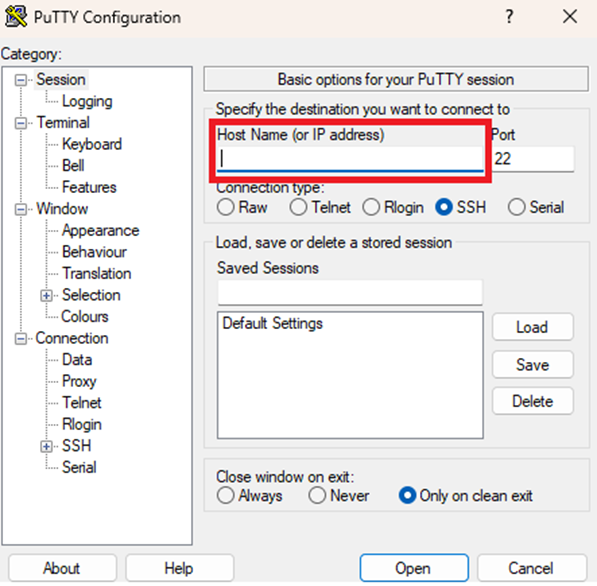
Task: Open the Proxy settings category
Action: coord(79,382)
